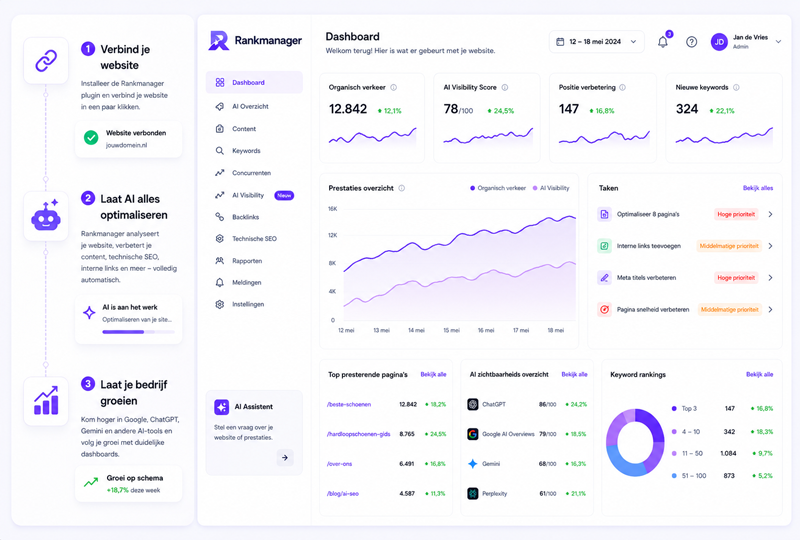Open Backlinks in the sidebar
Screen dimensions: 800x540
[254, 217]
